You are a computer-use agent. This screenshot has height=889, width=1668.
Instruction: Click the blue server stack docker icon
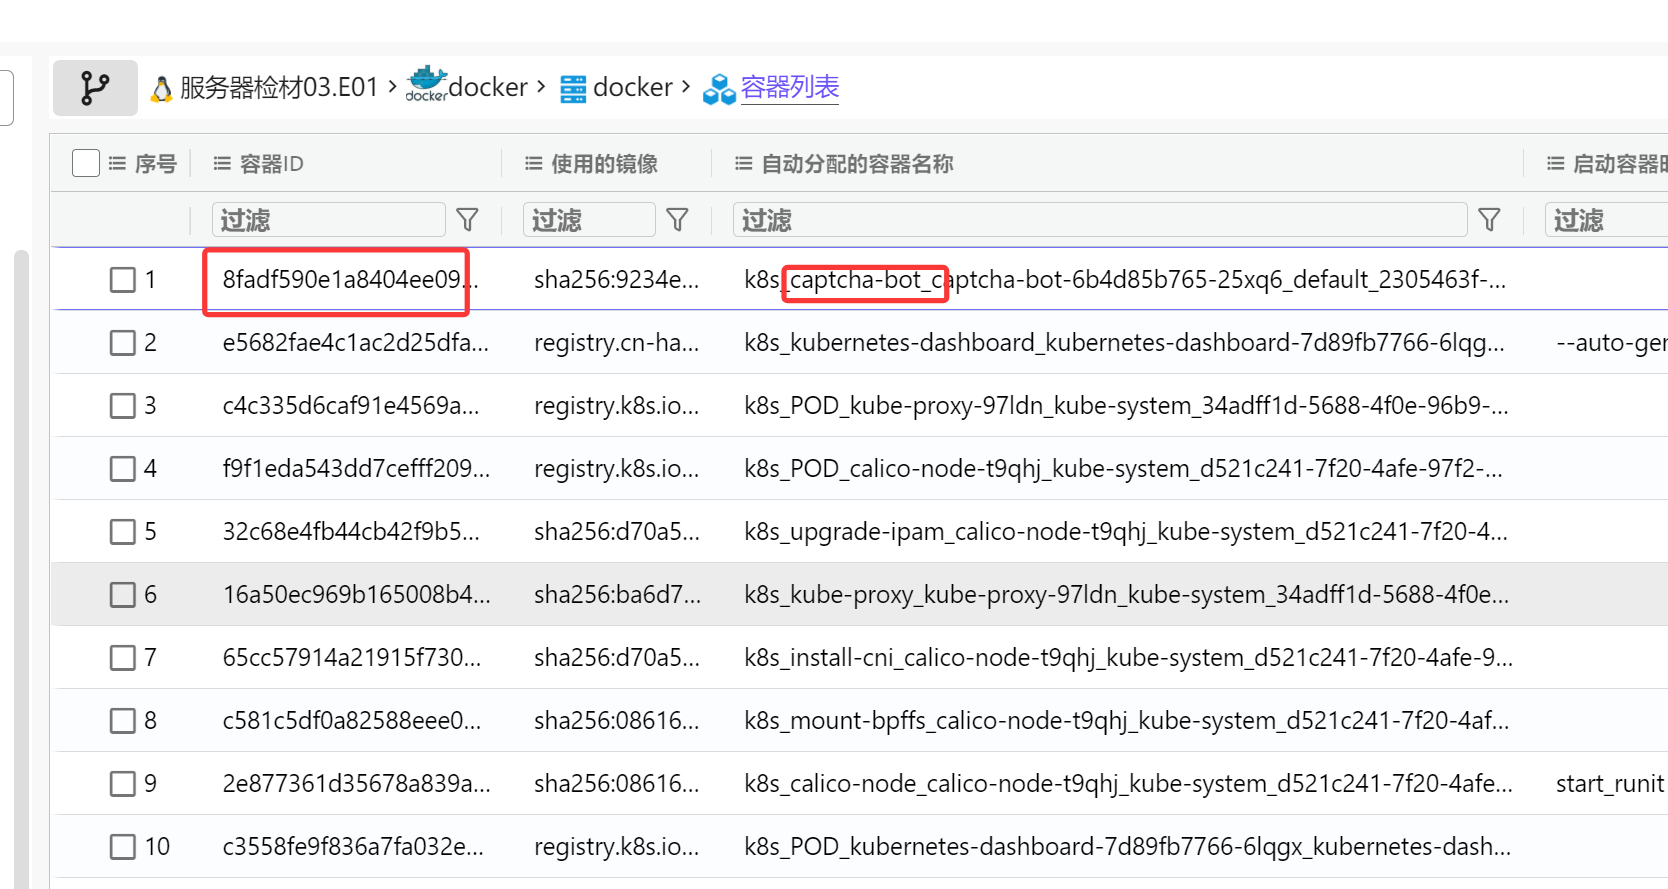pos(573,89)
